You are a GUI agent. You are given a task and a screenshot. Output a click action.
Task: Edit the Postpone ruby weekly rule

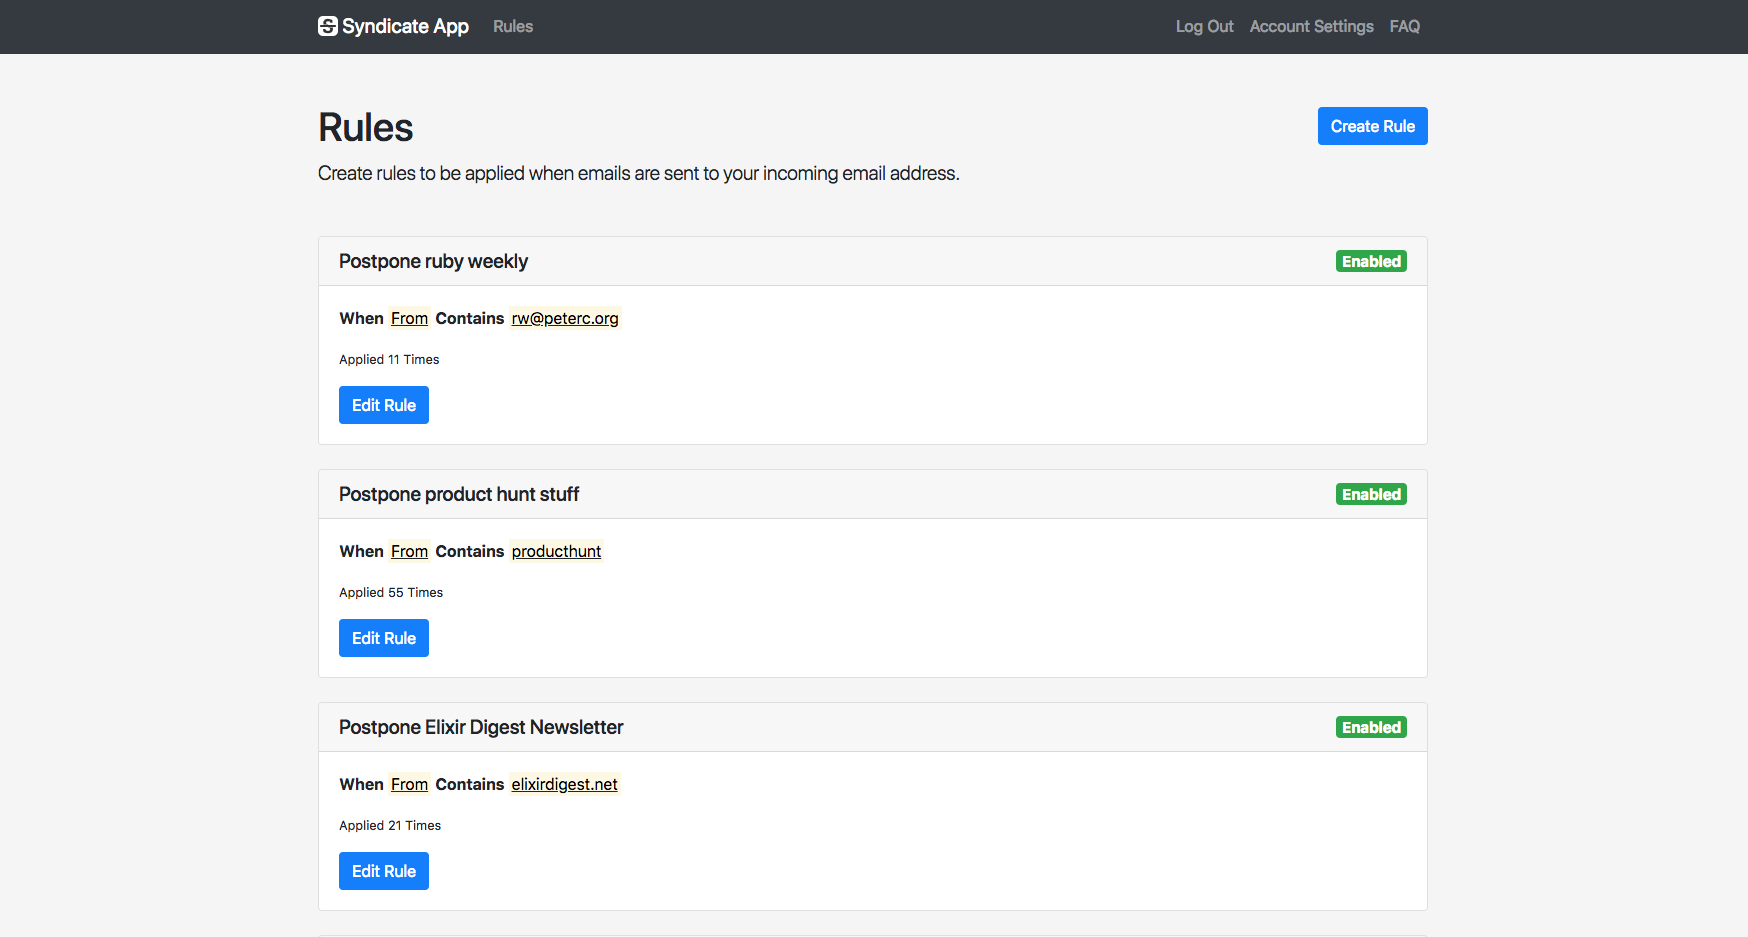[384, 405]
